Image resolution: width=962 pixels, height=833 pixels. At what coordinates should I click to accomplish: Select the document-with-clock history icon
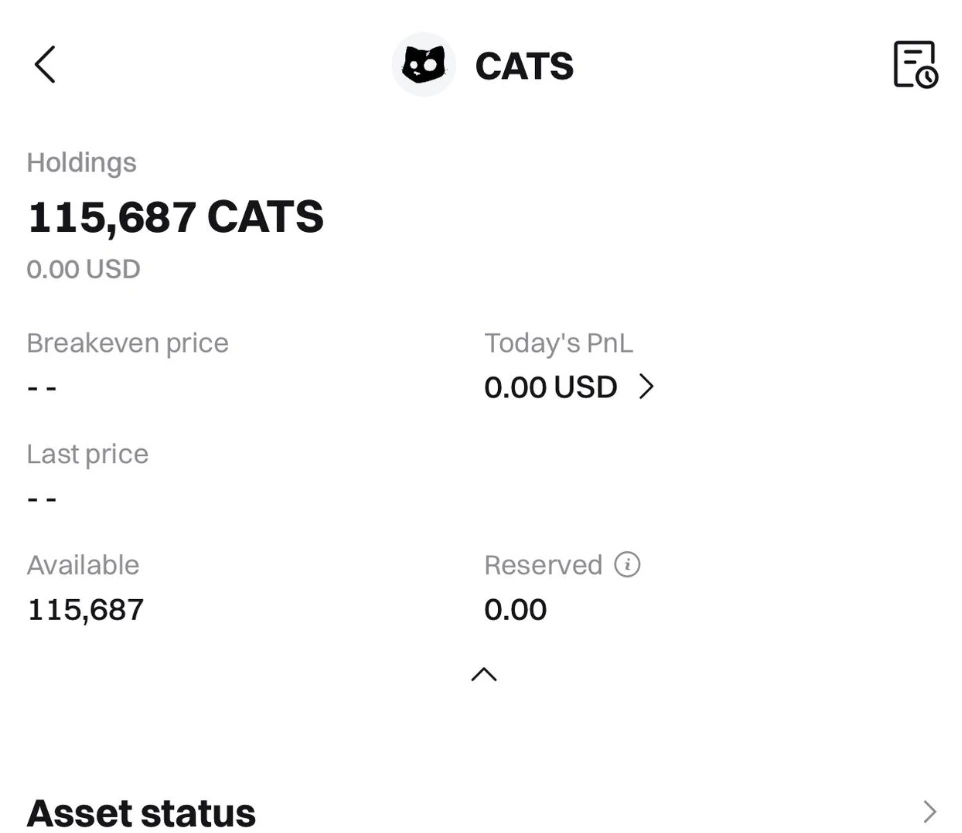pyautogui.click(x=916, y=66)
